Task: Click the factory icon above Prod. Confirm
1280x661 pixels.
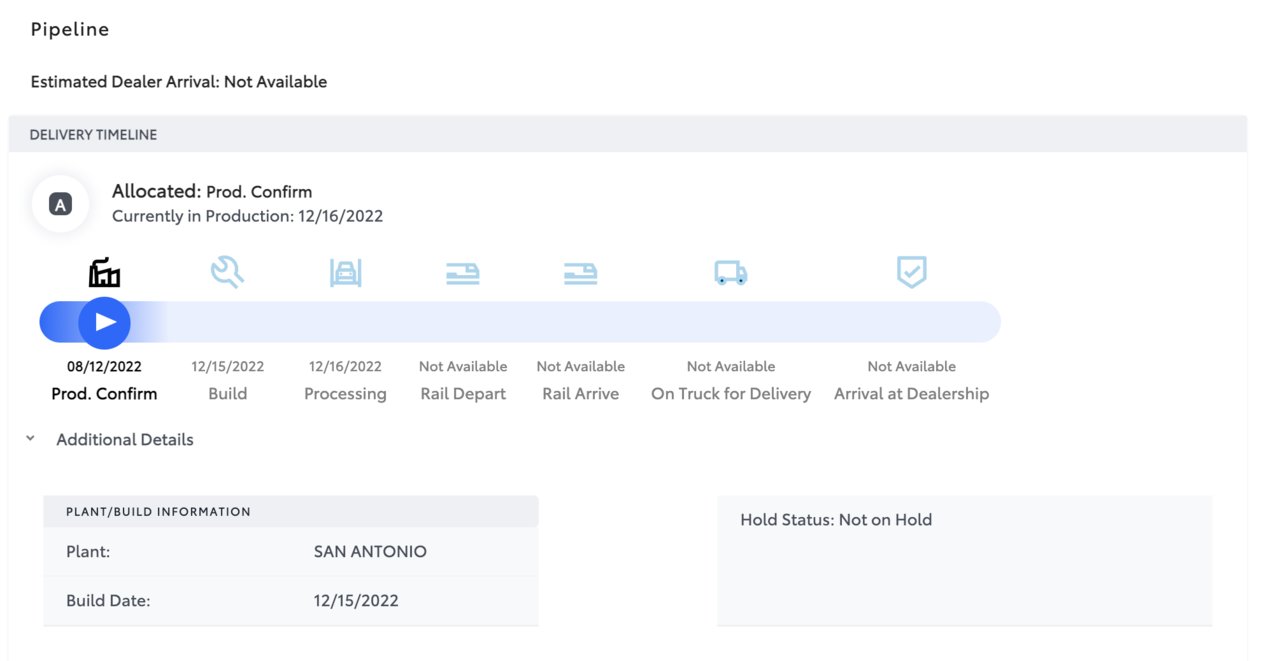Action: click(x=105, y=272)
